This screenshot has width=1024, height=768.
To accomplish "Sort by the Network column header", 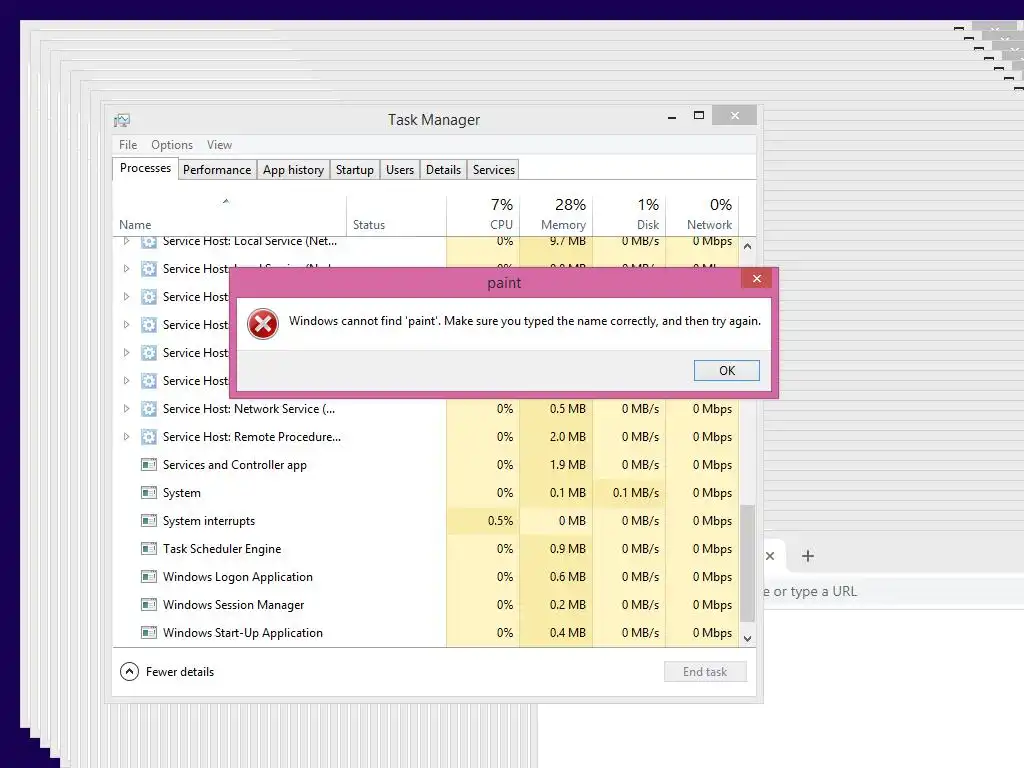I will [x=703, y=216].
